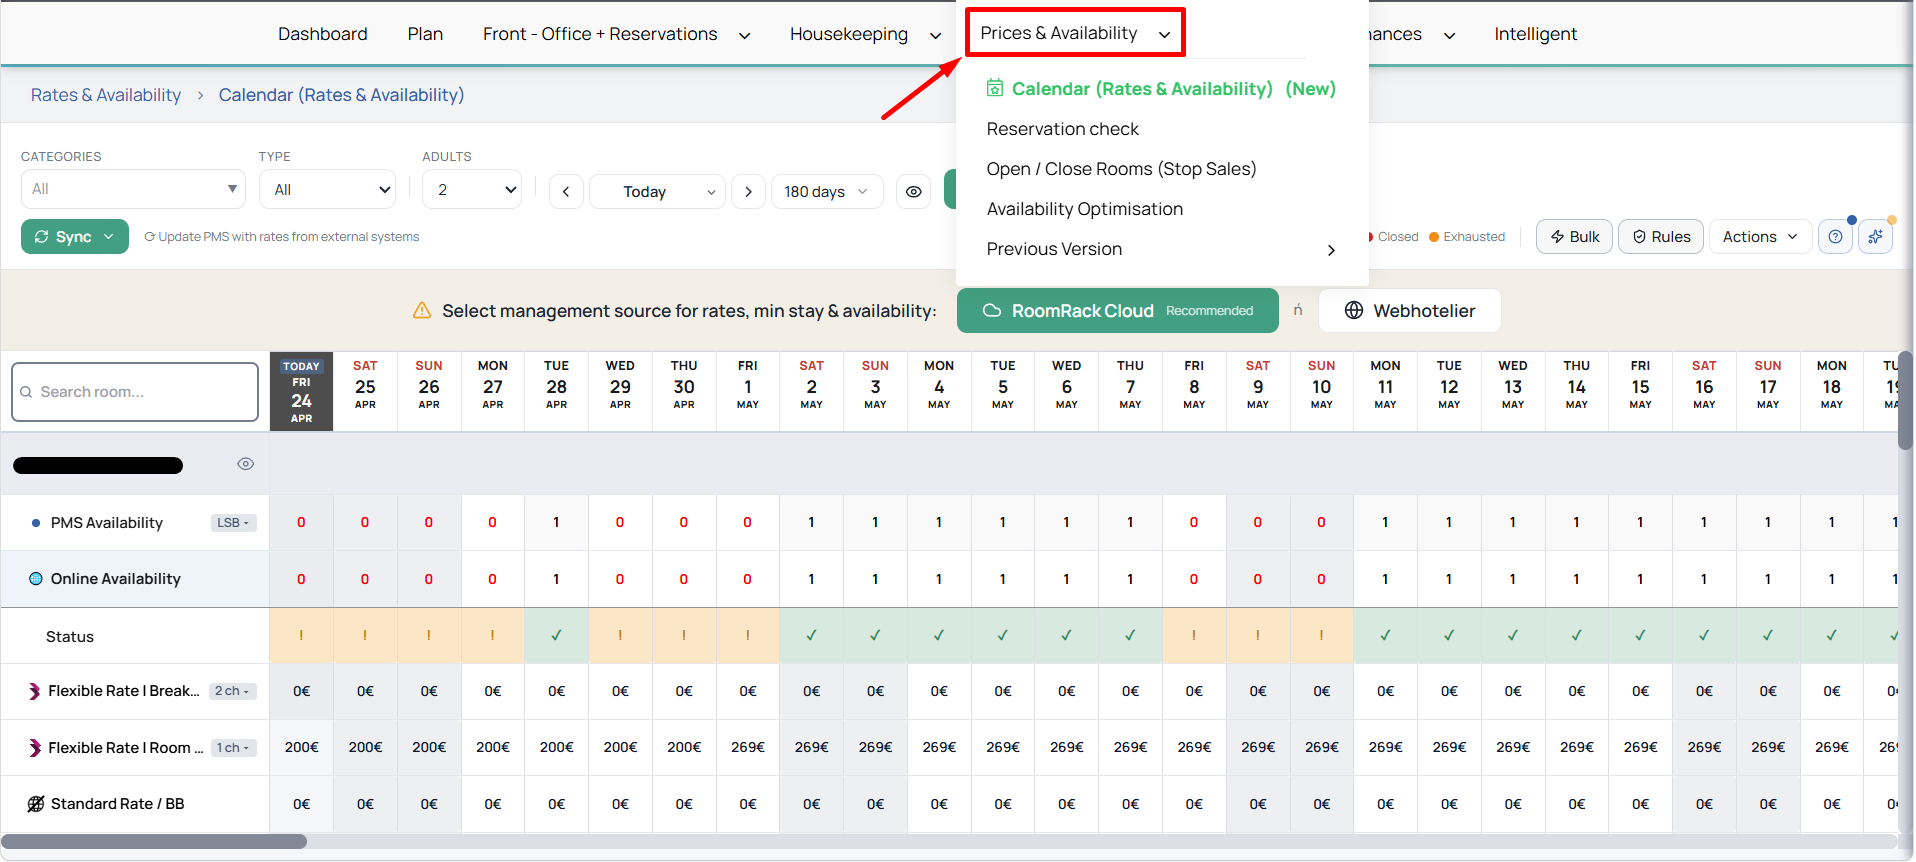Click the help question mark icon
Image resolution: width=1916 pixels, height=862 pixels.
coord(1834,237)
